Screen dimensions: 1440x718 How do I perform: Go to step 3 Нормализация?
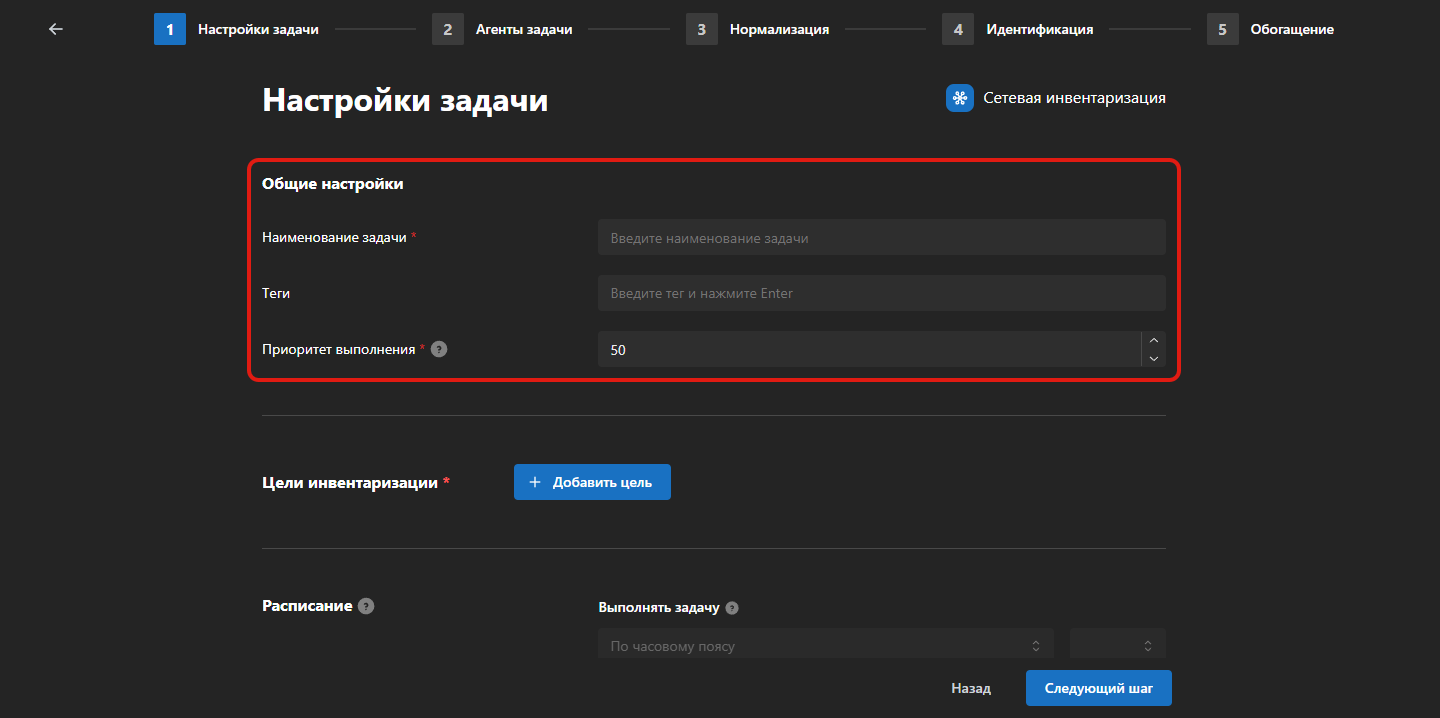(758, 29)
